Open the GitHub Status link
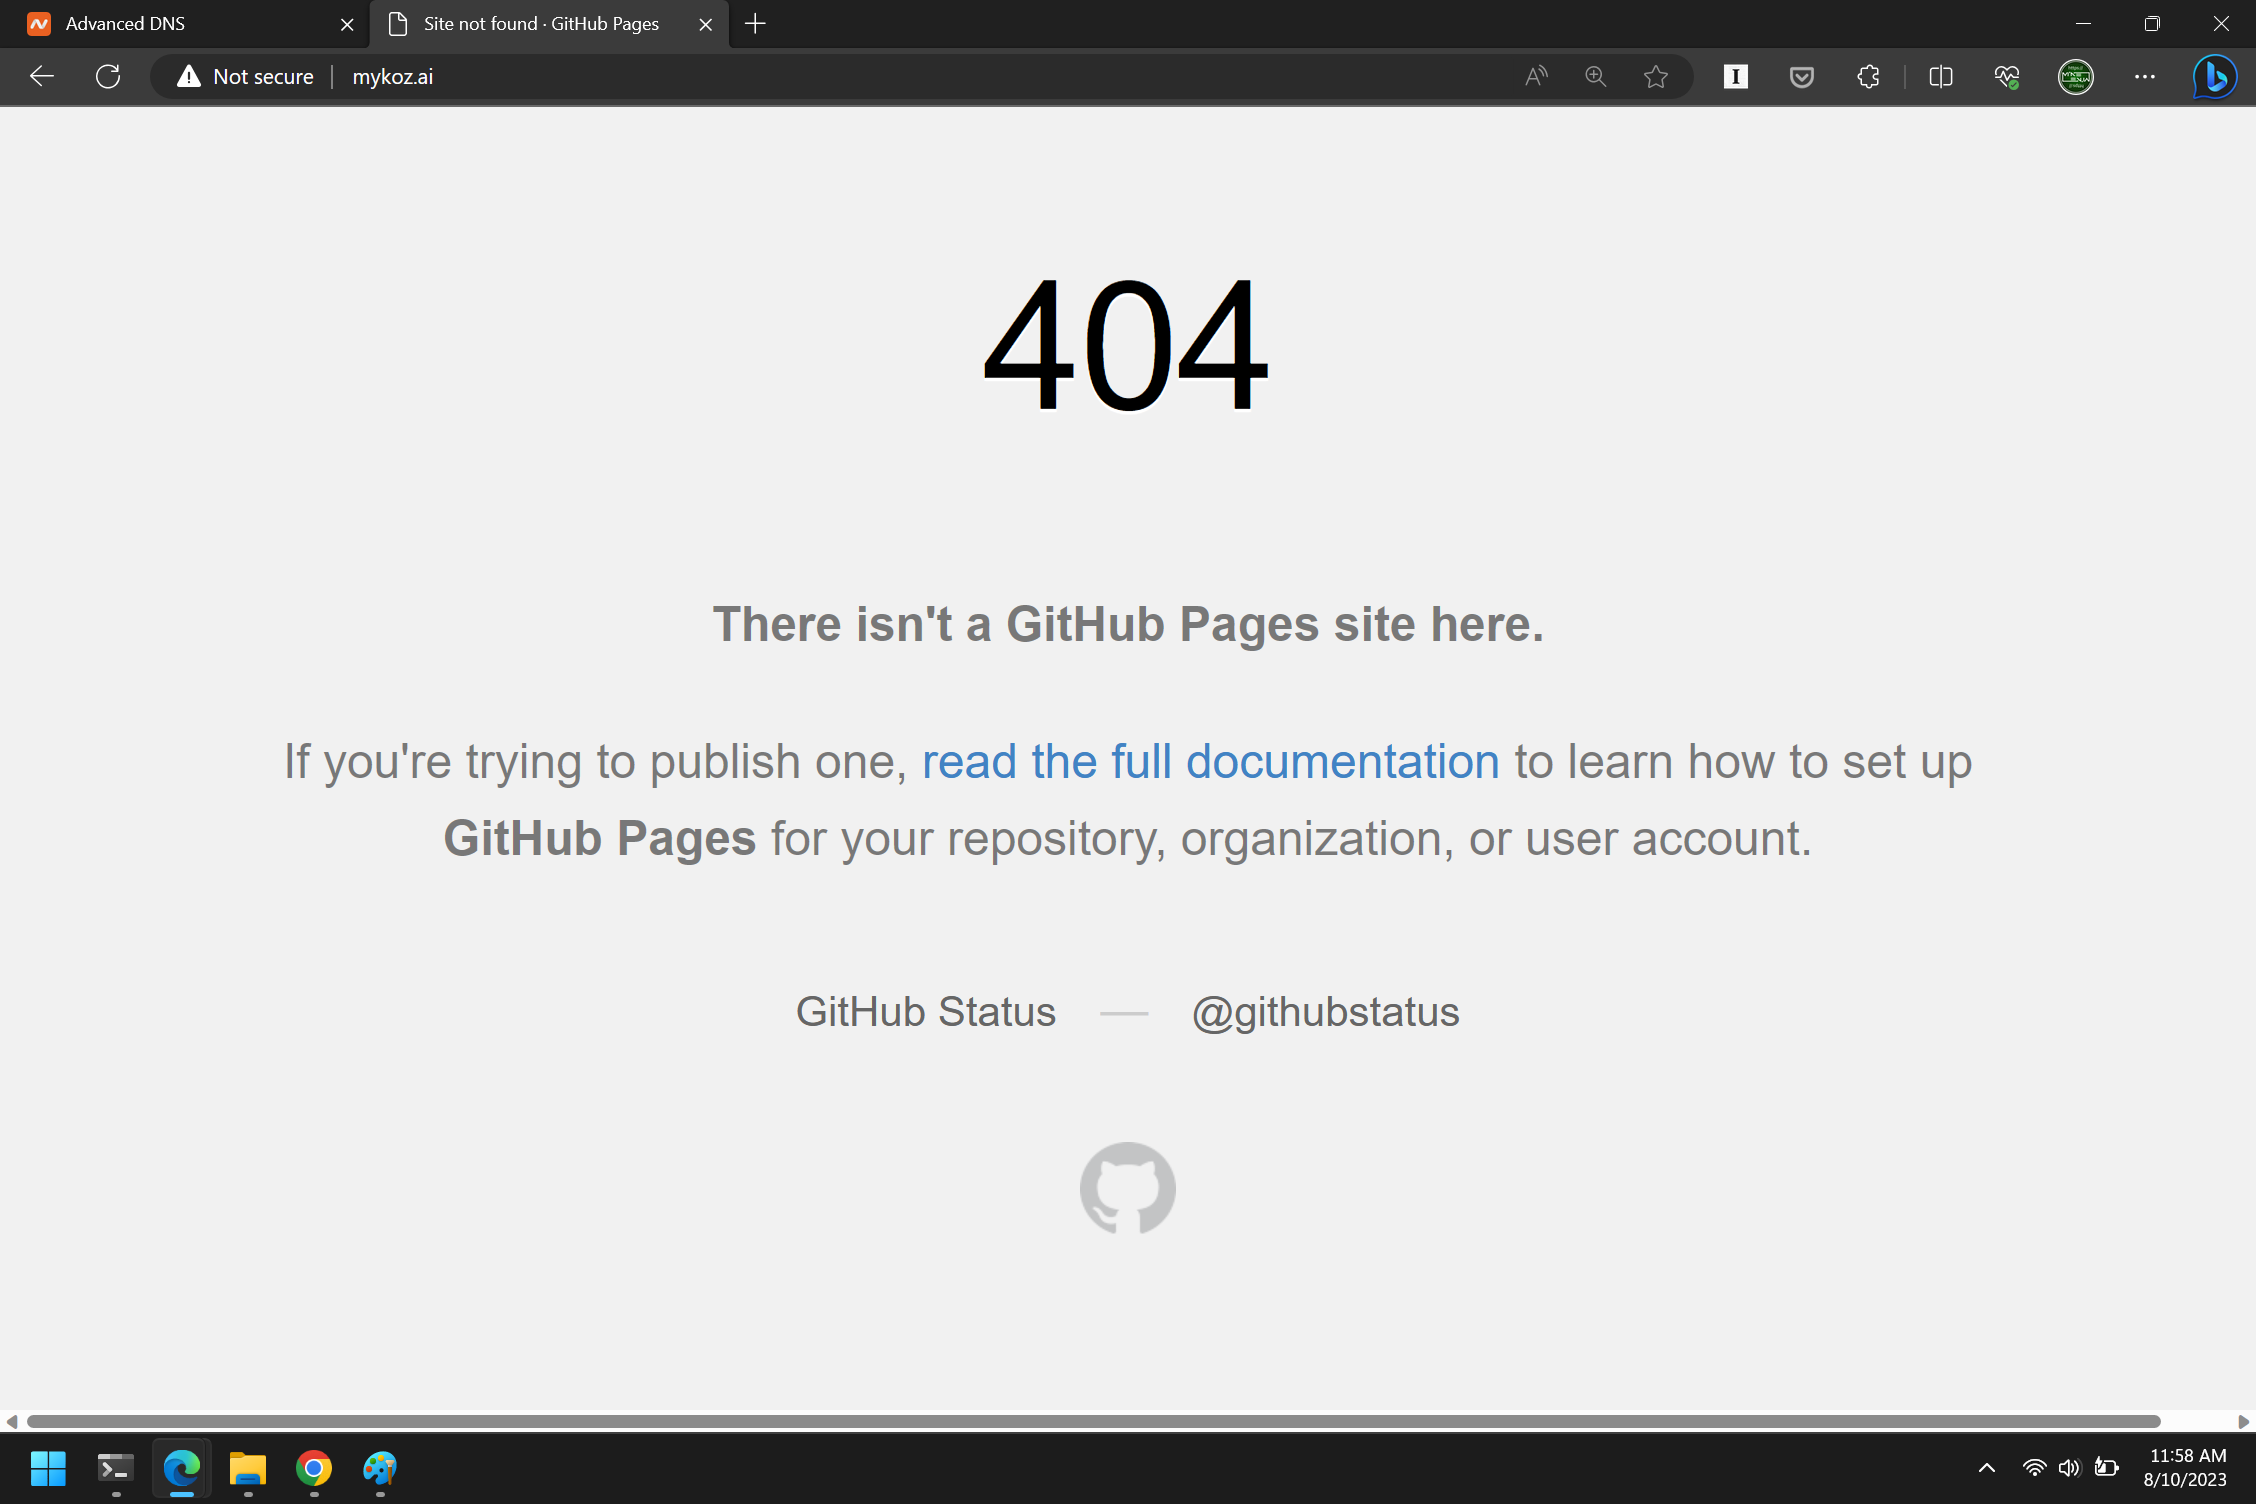Screen dimensions: 2256x1504 (x=925, y=1012)
